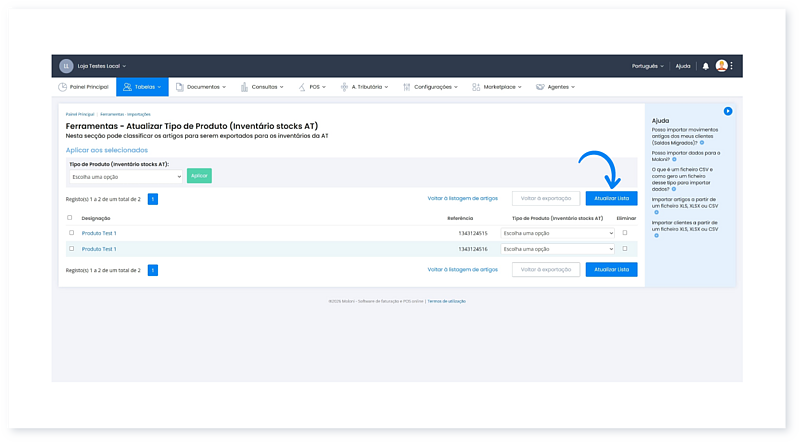This screenshot has width=800, height=443.
Task: Open Tipo de Produto dropdown under Aplicar aos selecionados
Action: 126,177
